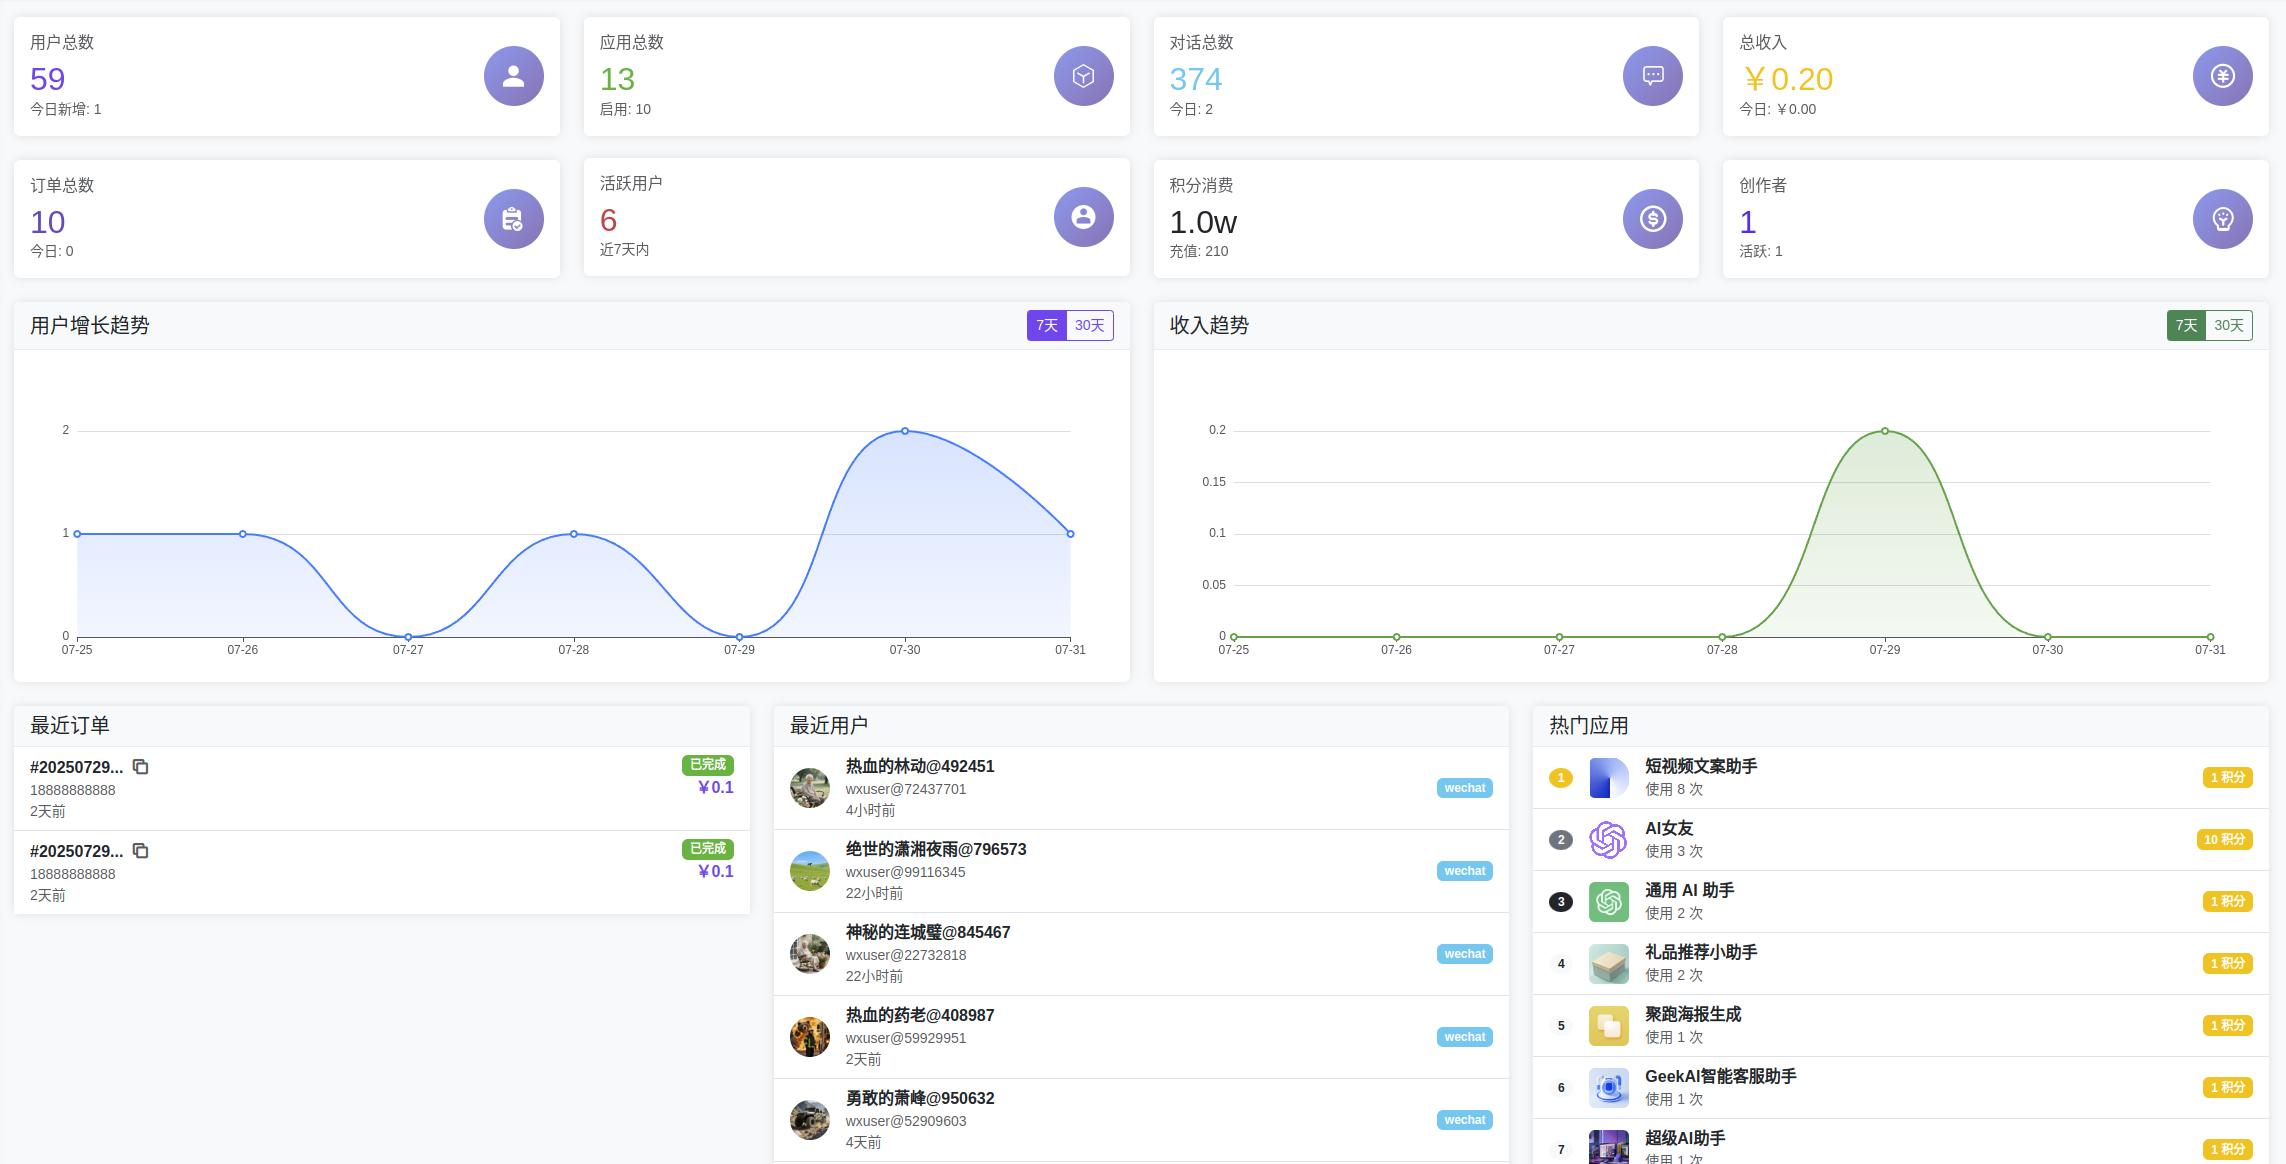This screenshot has width=2286, height=1164.
Task: Switch revenue trend chart to 30天
Action: tap(2228, 326)
